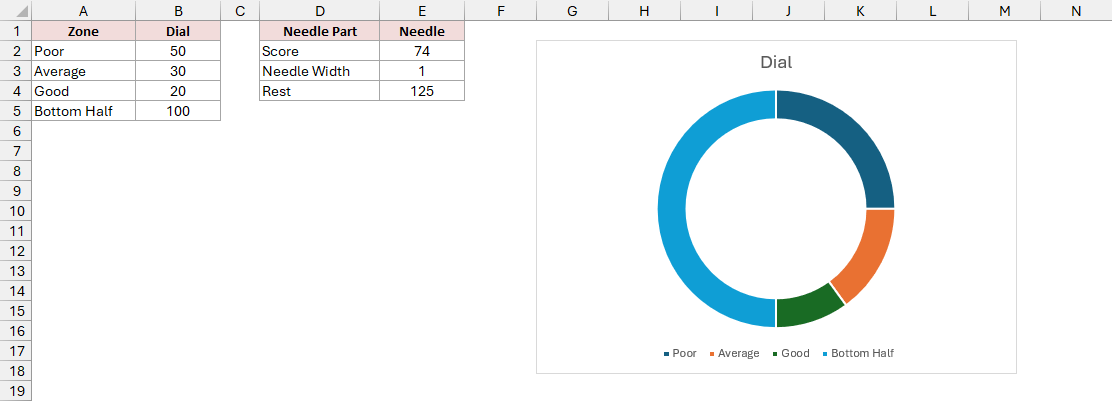1112x401 pixels.
Task: Select column B header
Action: pyautogui.click(x=178, y=11)
